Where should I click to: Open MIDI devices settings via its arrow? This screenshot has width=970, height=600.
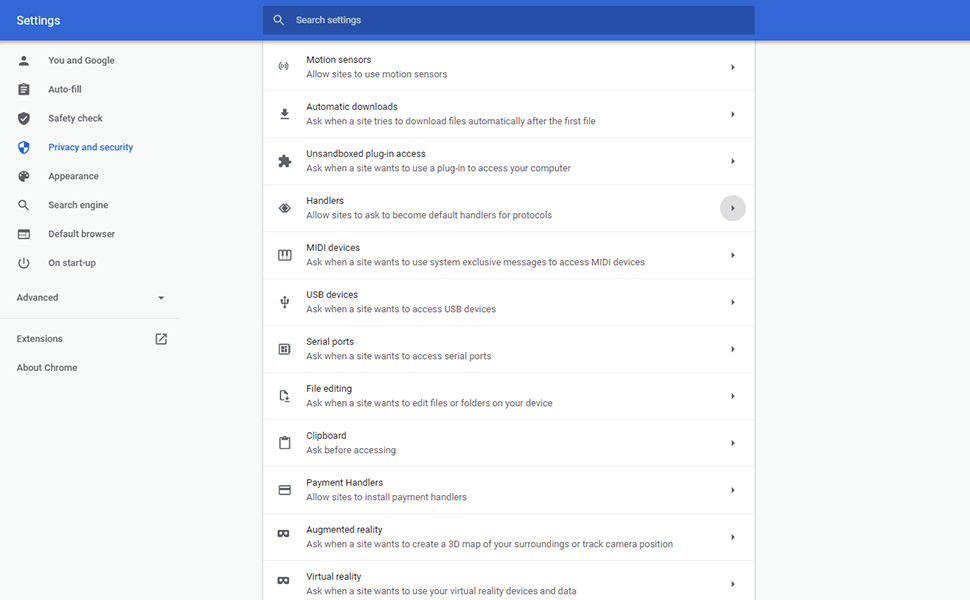[732, 255]
